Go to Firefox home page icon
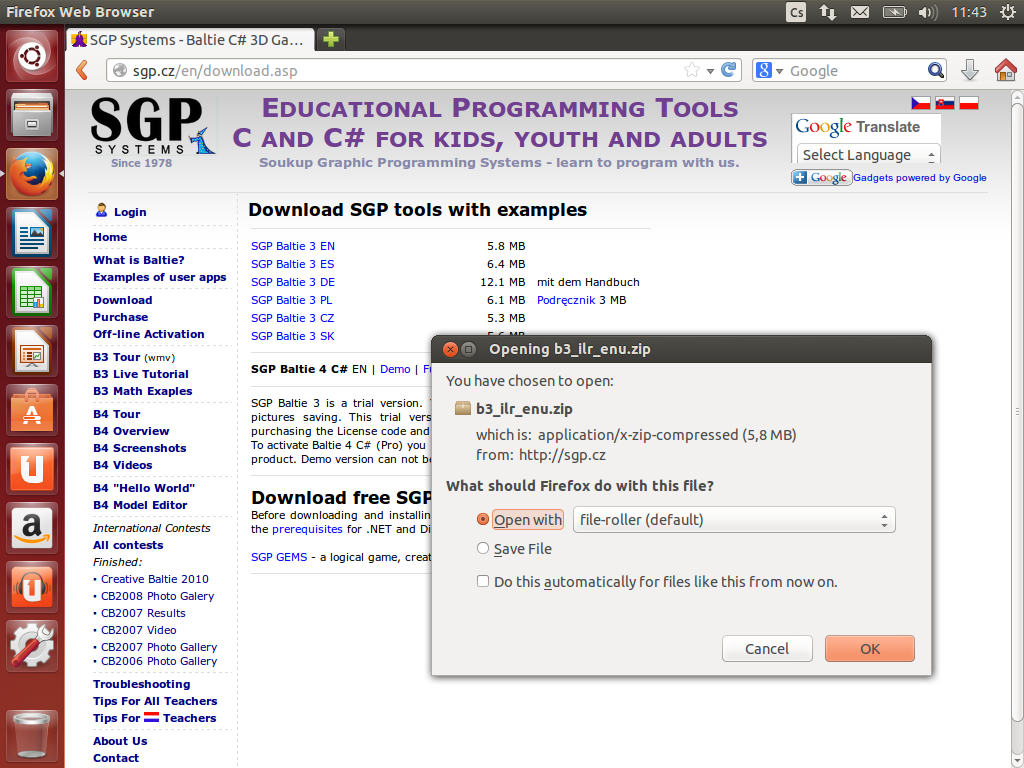1024x768 pixels. pyautogui.click(x=1005, y=70)
